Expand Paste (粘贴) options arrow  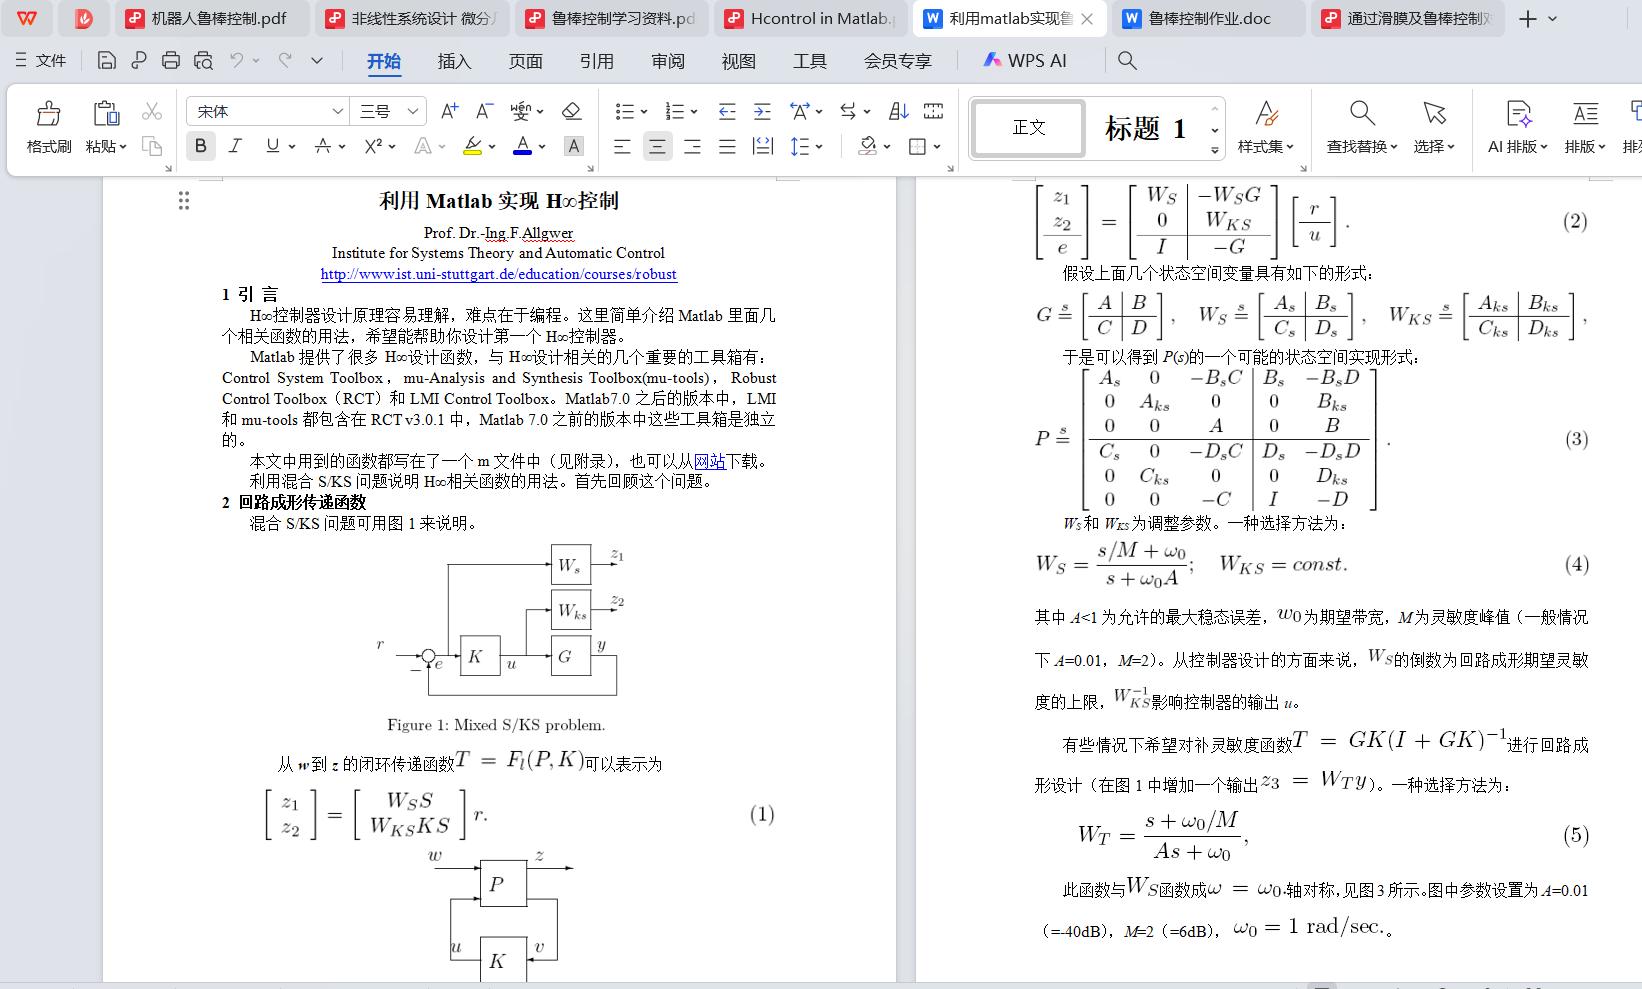point(123,147)
